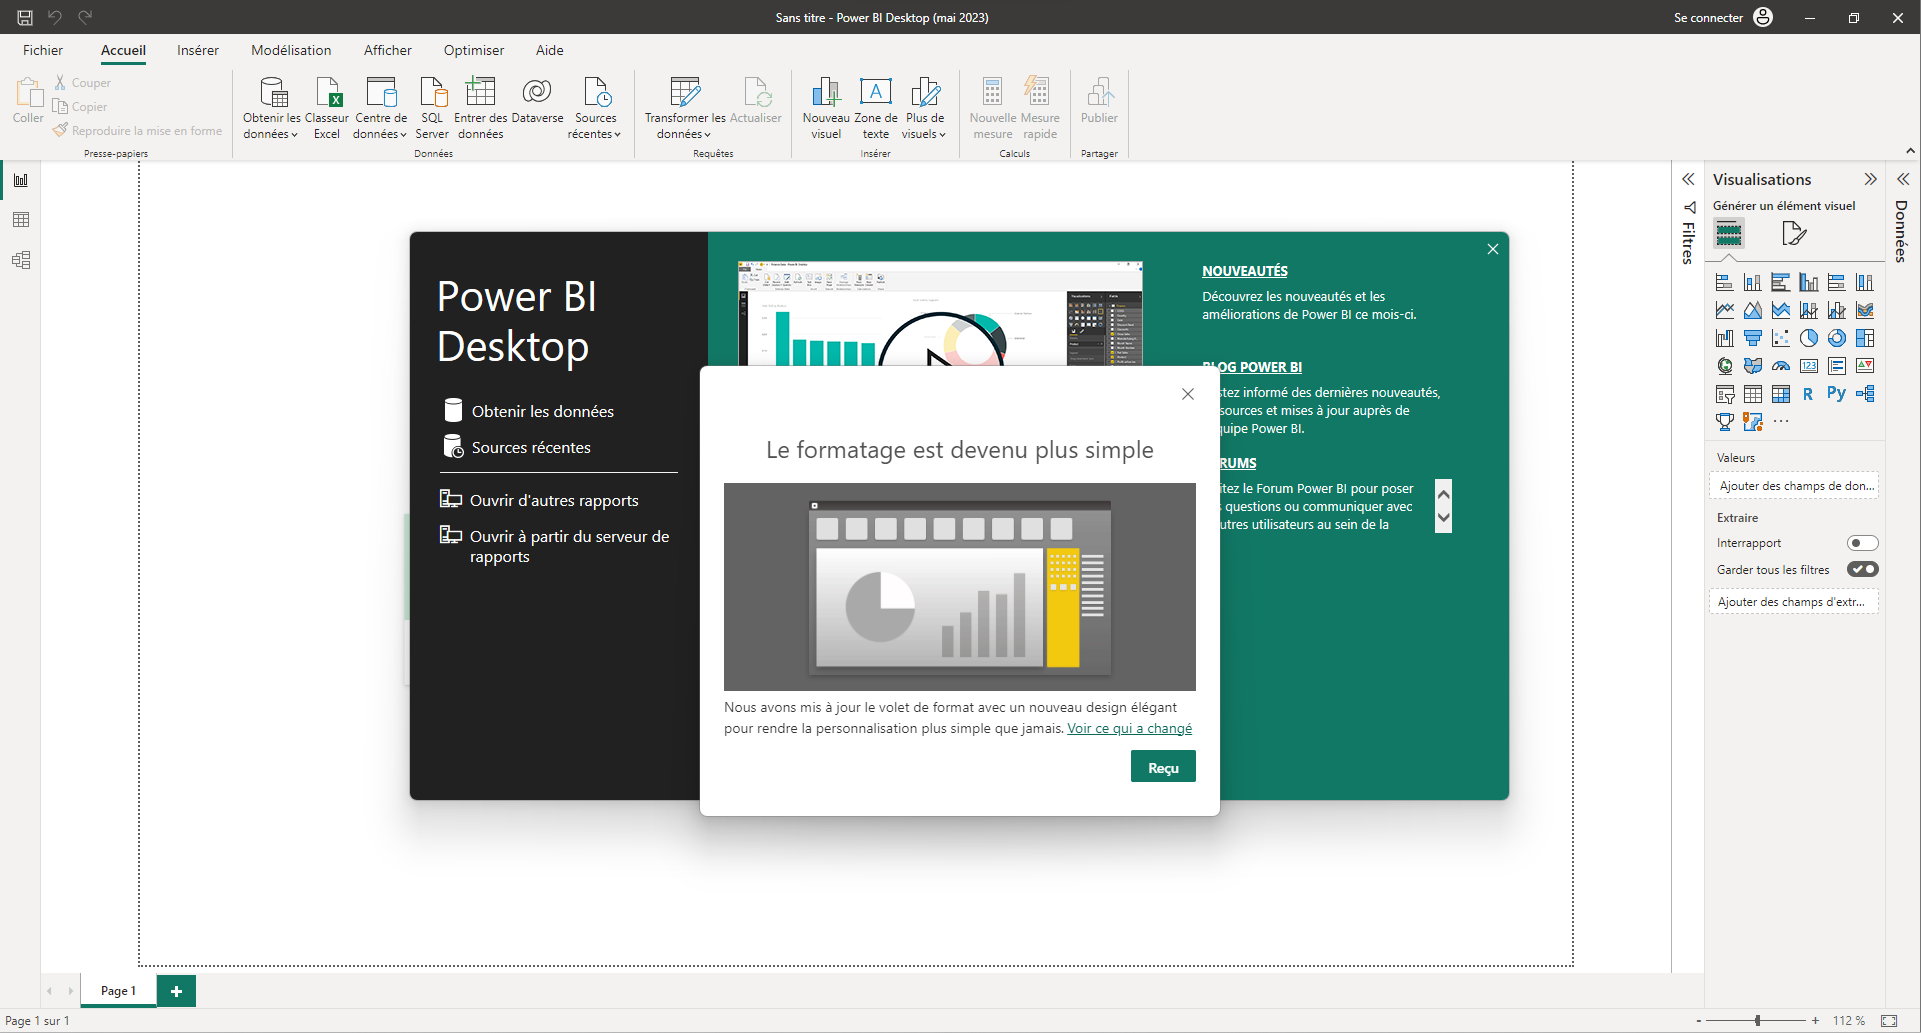The image size is (1921, 1033).
Task: Select the treemap visual
Action: [x=1864, y=338]
